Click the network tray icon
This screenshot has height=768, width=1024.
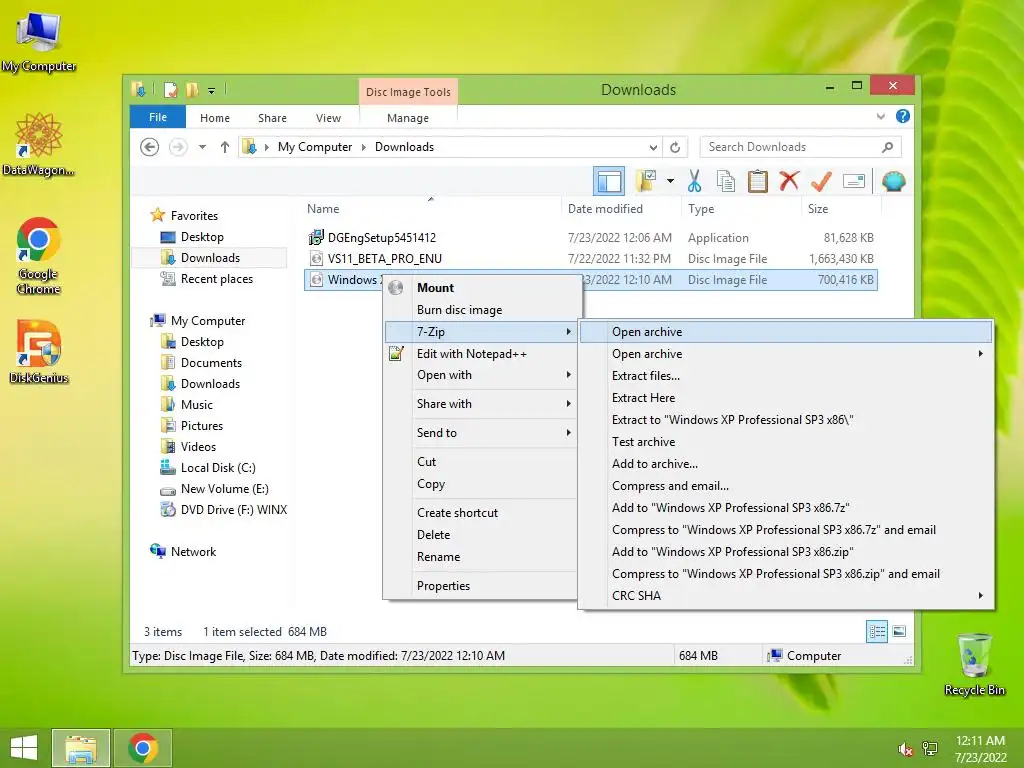(x=930, y=749)
